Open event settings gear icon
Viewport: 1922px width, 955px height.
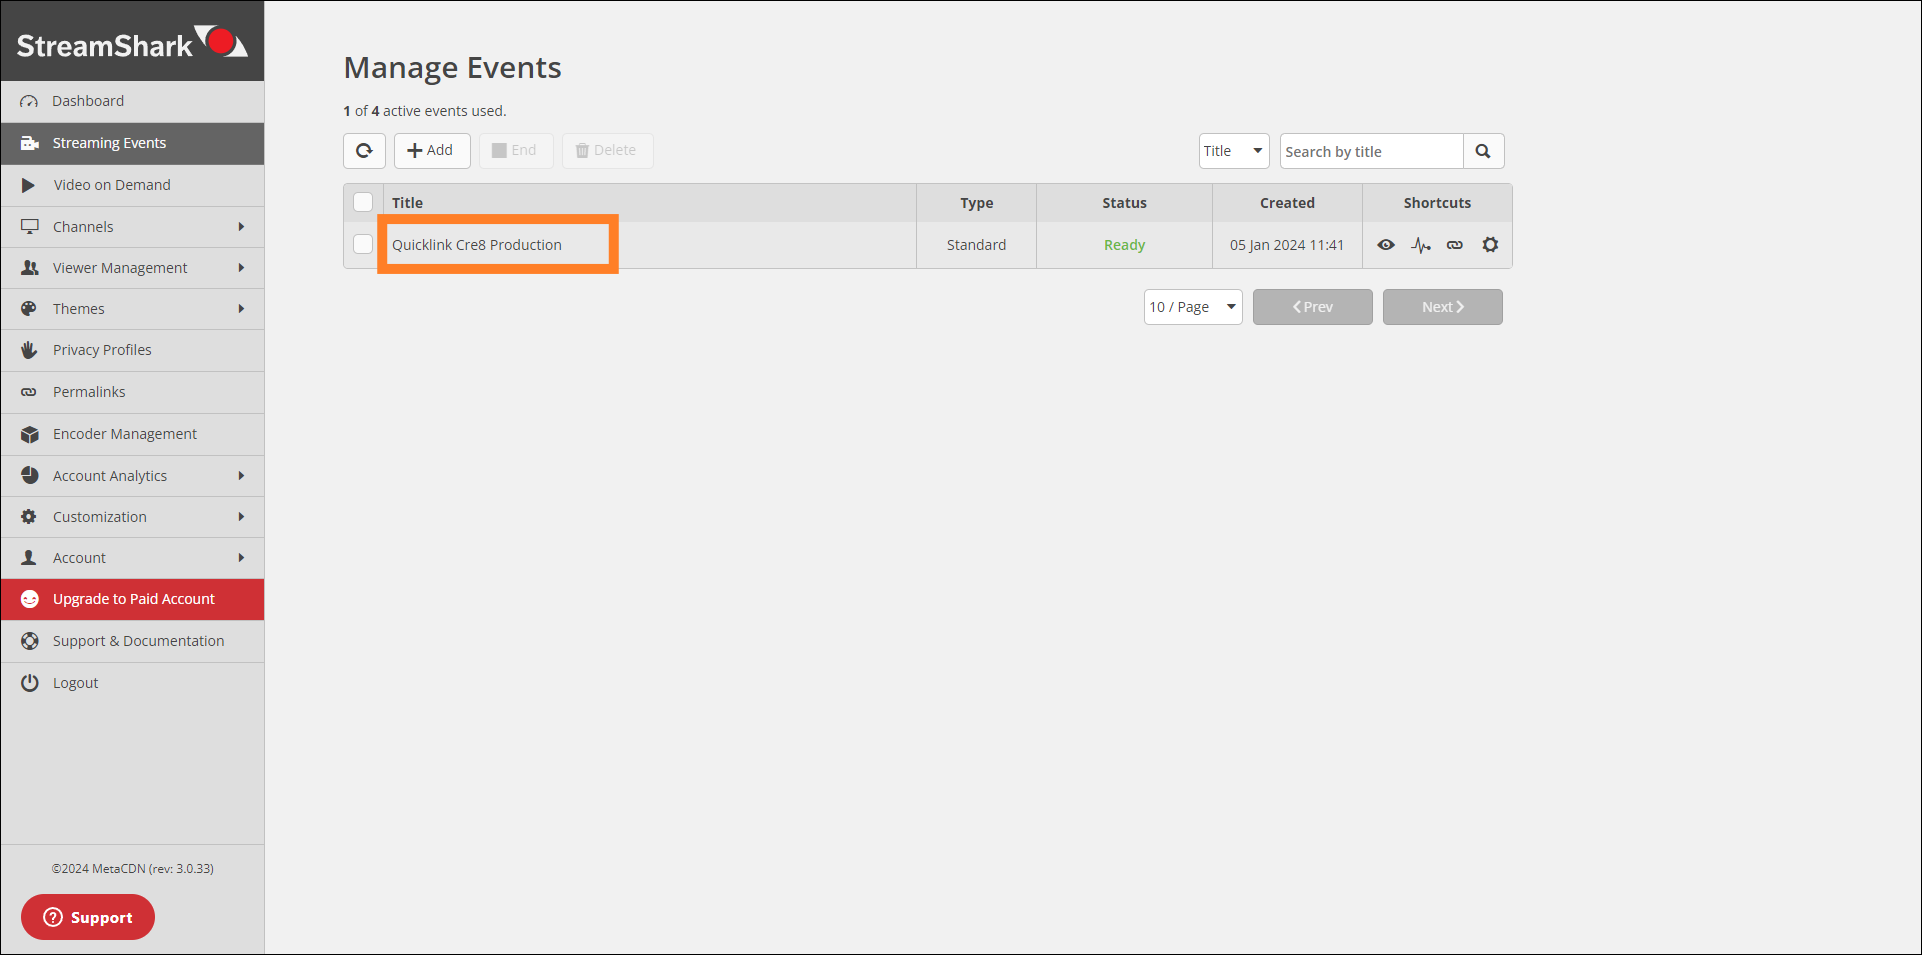pyautogui.click(x=1490, y=245)
